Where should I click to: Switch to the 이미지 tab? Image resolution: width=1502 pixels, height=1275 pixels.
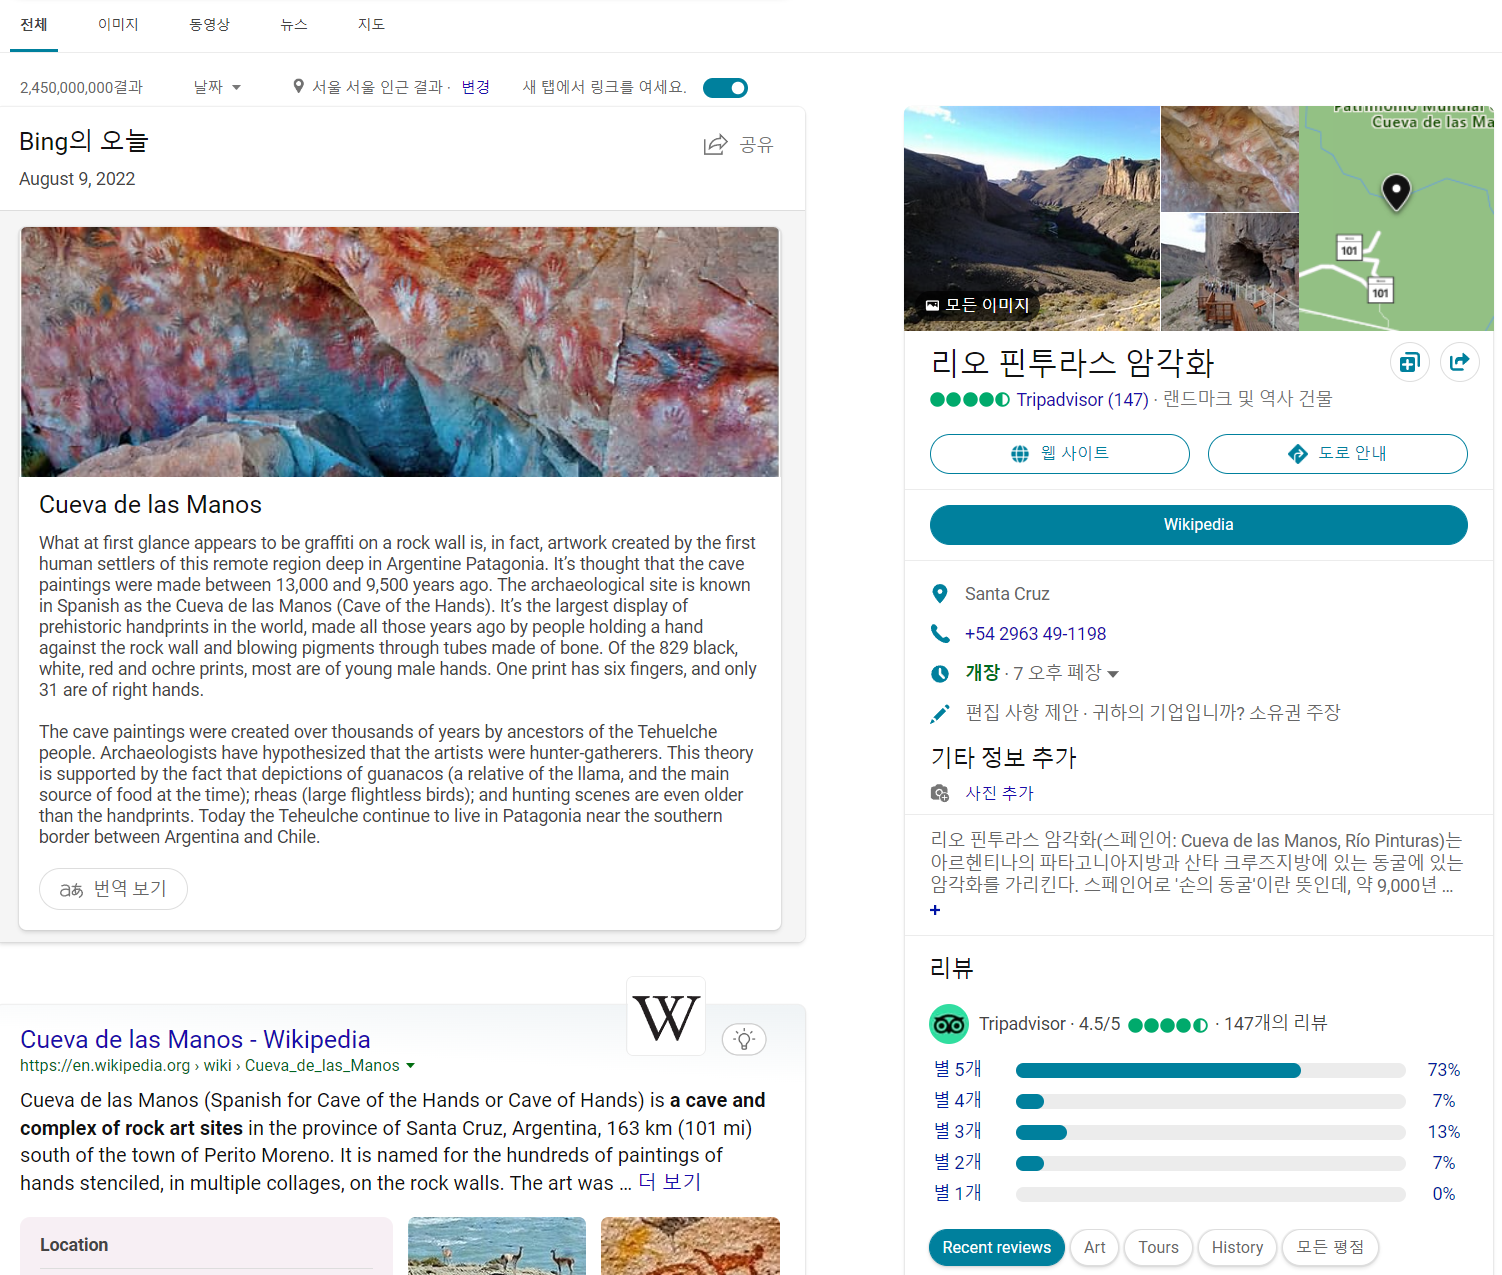tap(118, 24)
